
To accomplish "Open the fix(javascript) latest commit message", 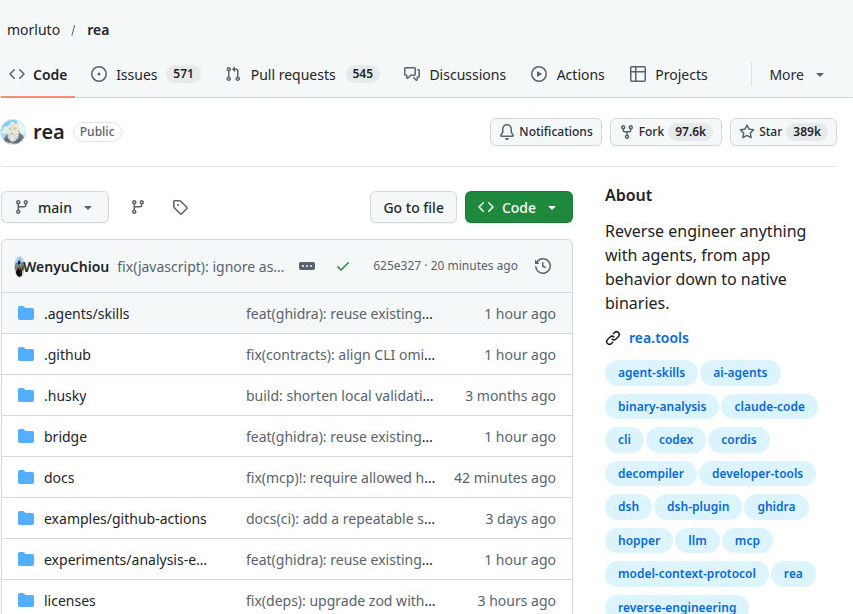I will click(201, 266).
